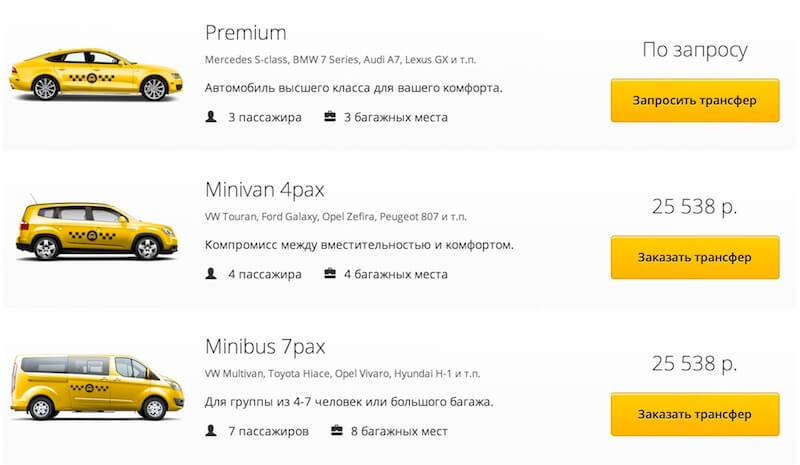This screenshot has height=465, width=800.
Task: Click the Mercedes S-class model list text
Action: (x=340, y=60)
